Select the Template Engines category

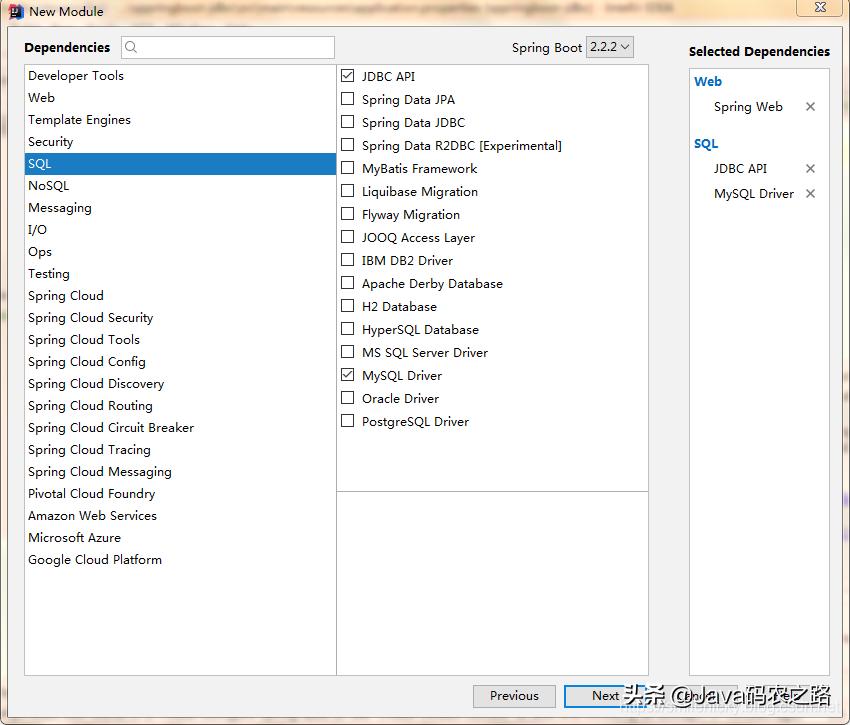pyautogui.click(x=79, y=120)
